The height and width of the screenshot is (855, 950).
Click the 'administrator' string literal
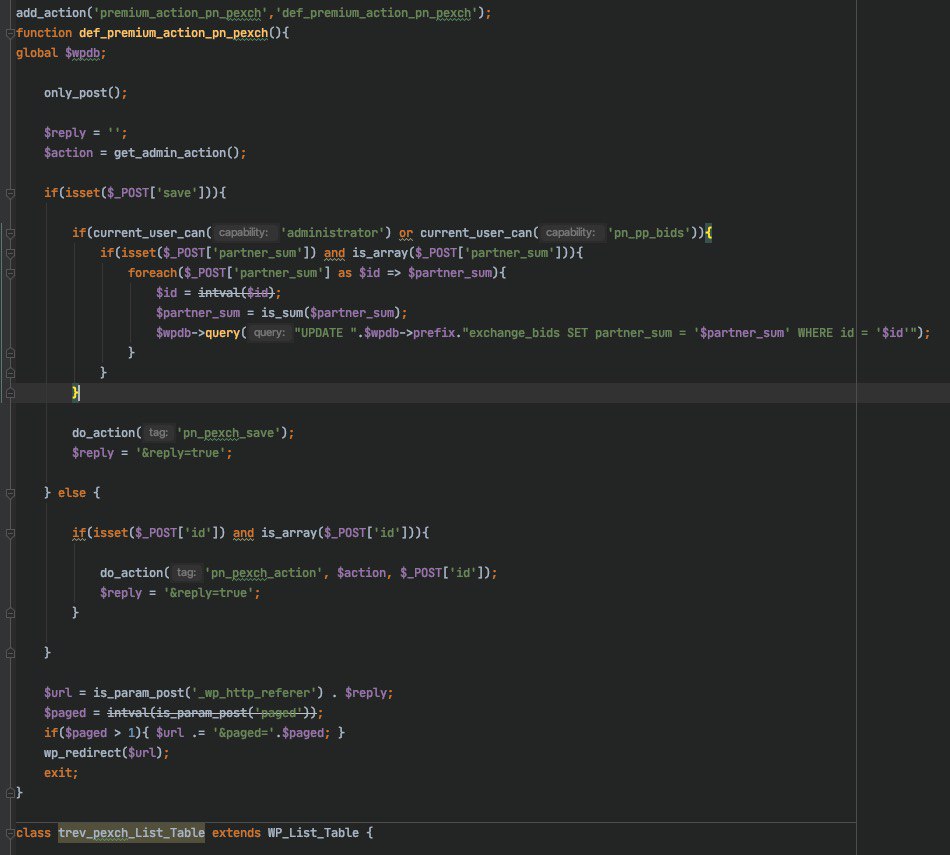click(333, 233)
